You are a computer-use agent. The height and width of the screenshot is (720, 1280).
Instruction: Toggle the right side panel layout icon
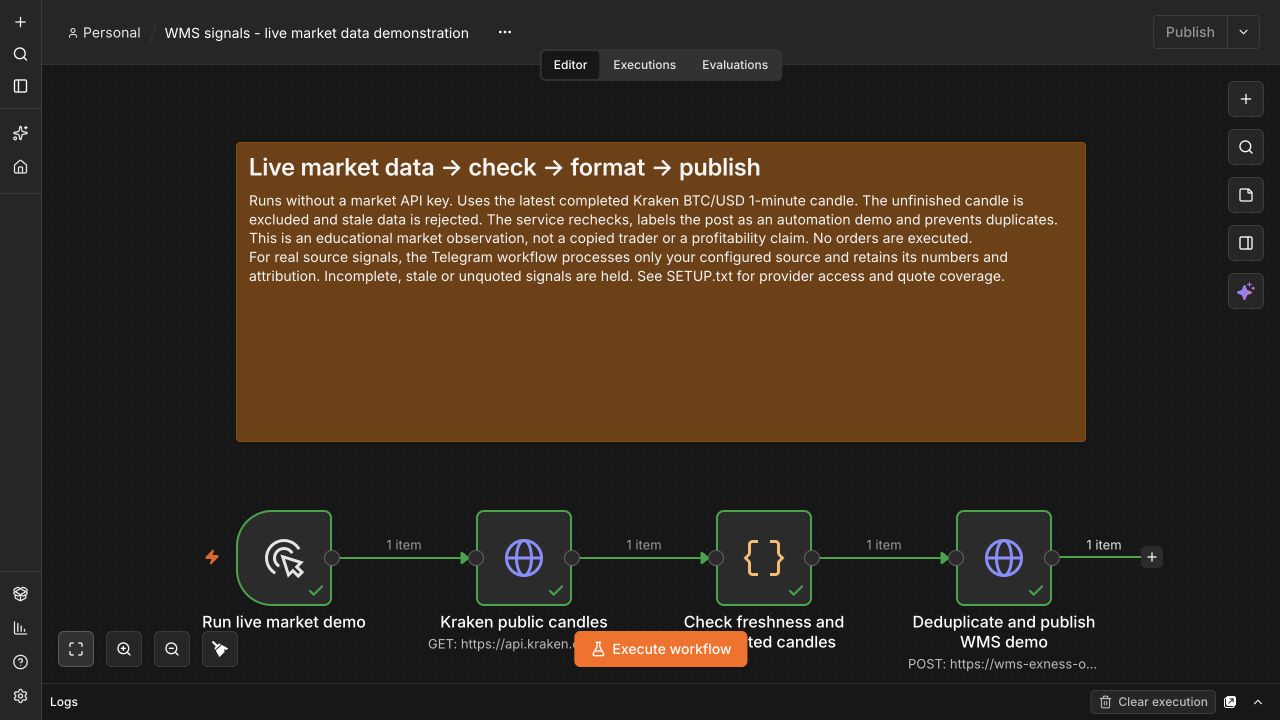point(1246,243)
